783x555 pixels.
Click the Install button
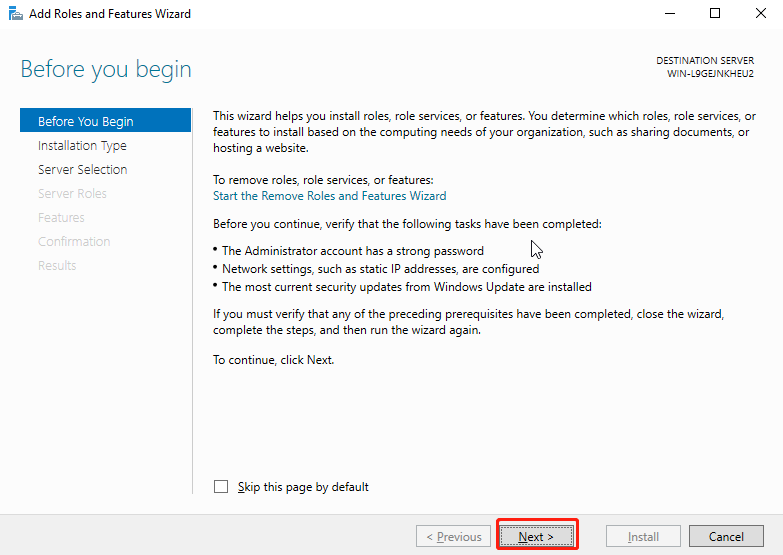(643, 537)
